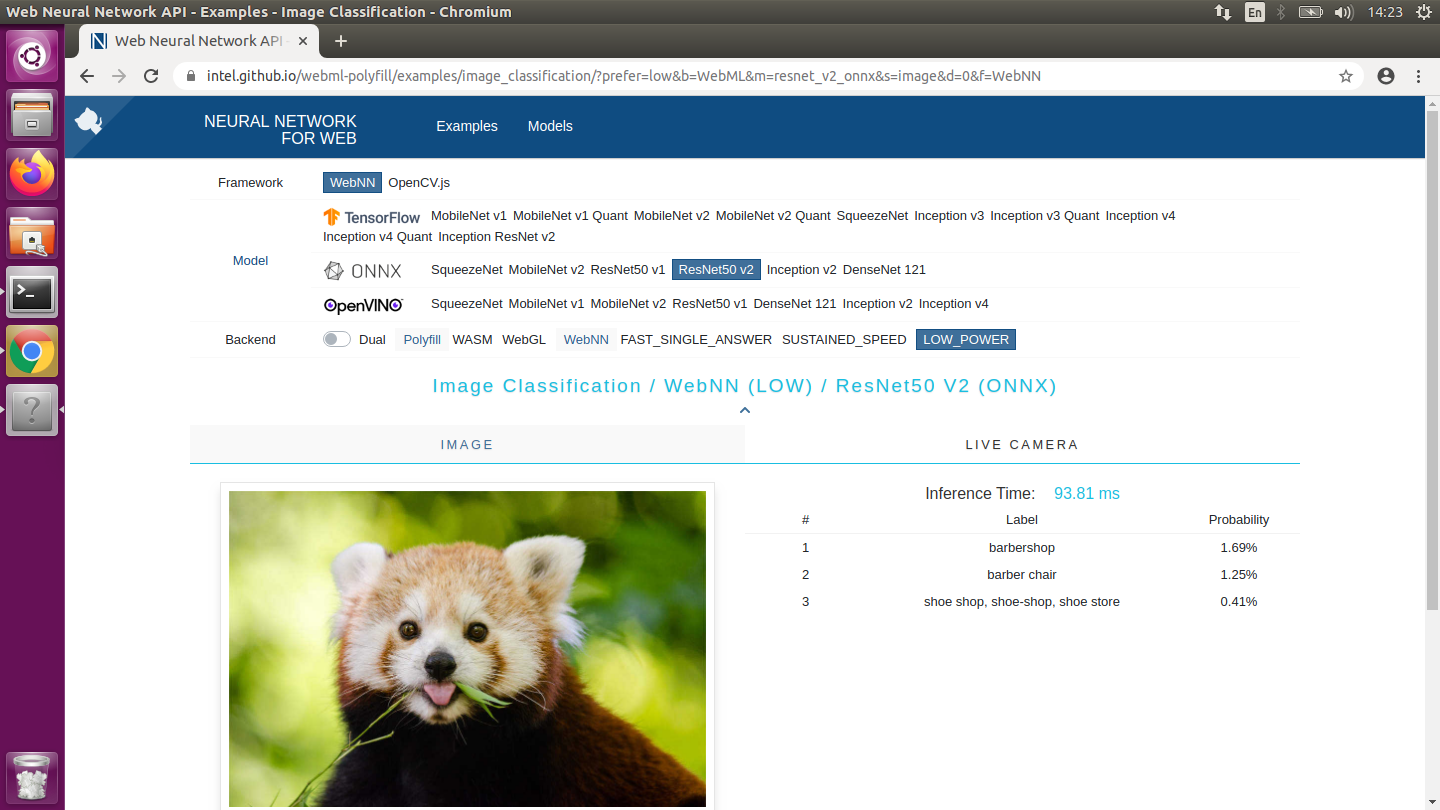Select the WebNN framework
Viewport: 1440px width, 810px height.
pyautogui.click(x=352, y=183)
